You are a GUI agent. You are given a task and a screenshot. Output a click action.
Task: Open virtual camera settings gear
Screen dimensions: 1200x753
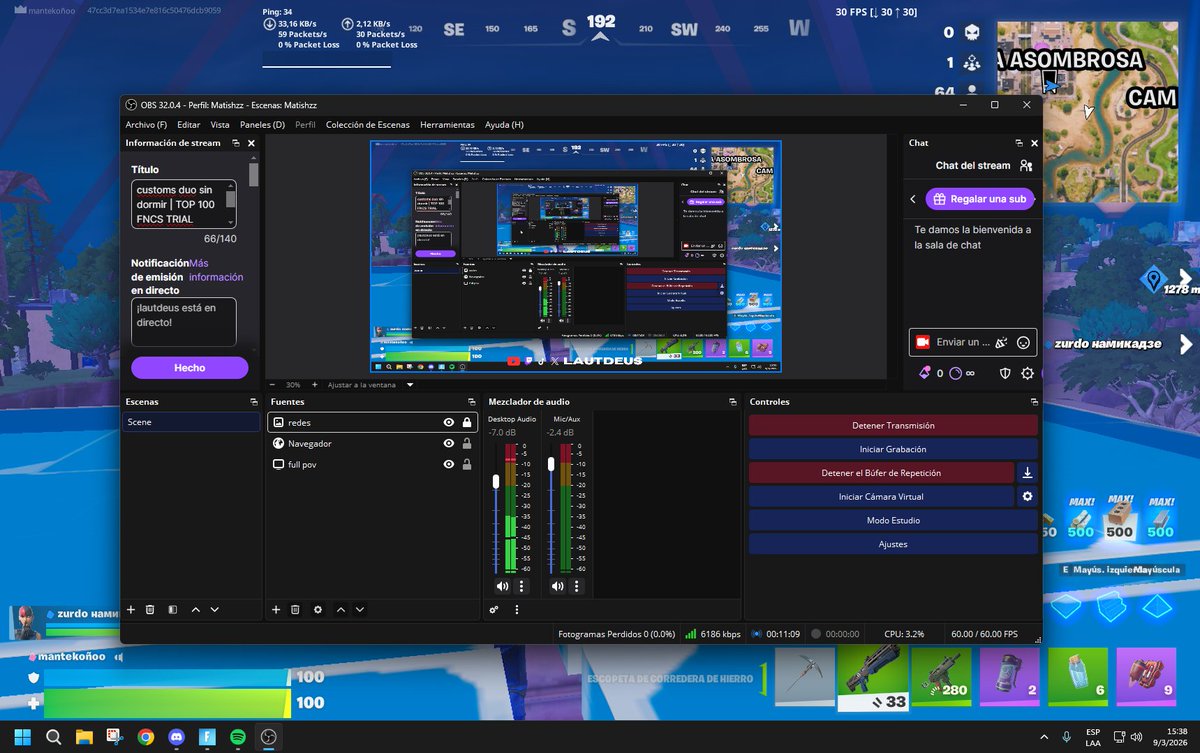1027,496
